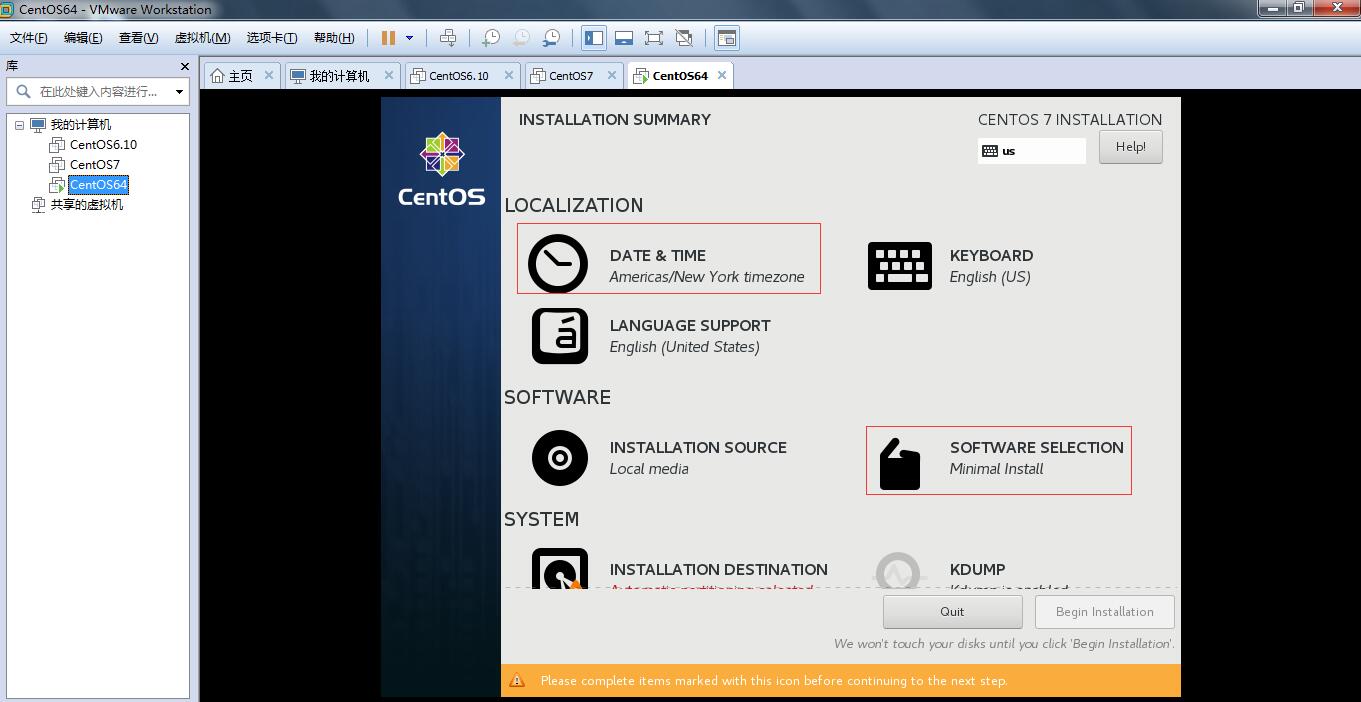The height and width of the screenshot is (702, 1361).
Task: Open the 查看(V) menu
Action: click(138, 38)
